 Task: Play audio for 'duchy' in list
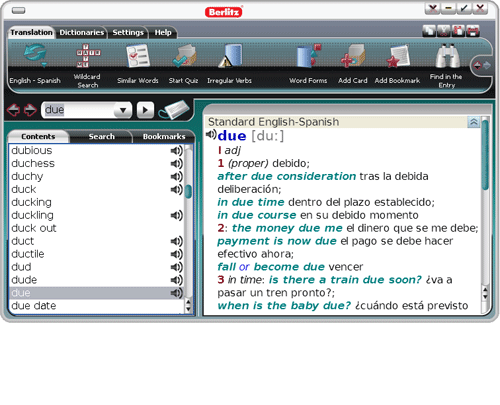coord(177,177)
